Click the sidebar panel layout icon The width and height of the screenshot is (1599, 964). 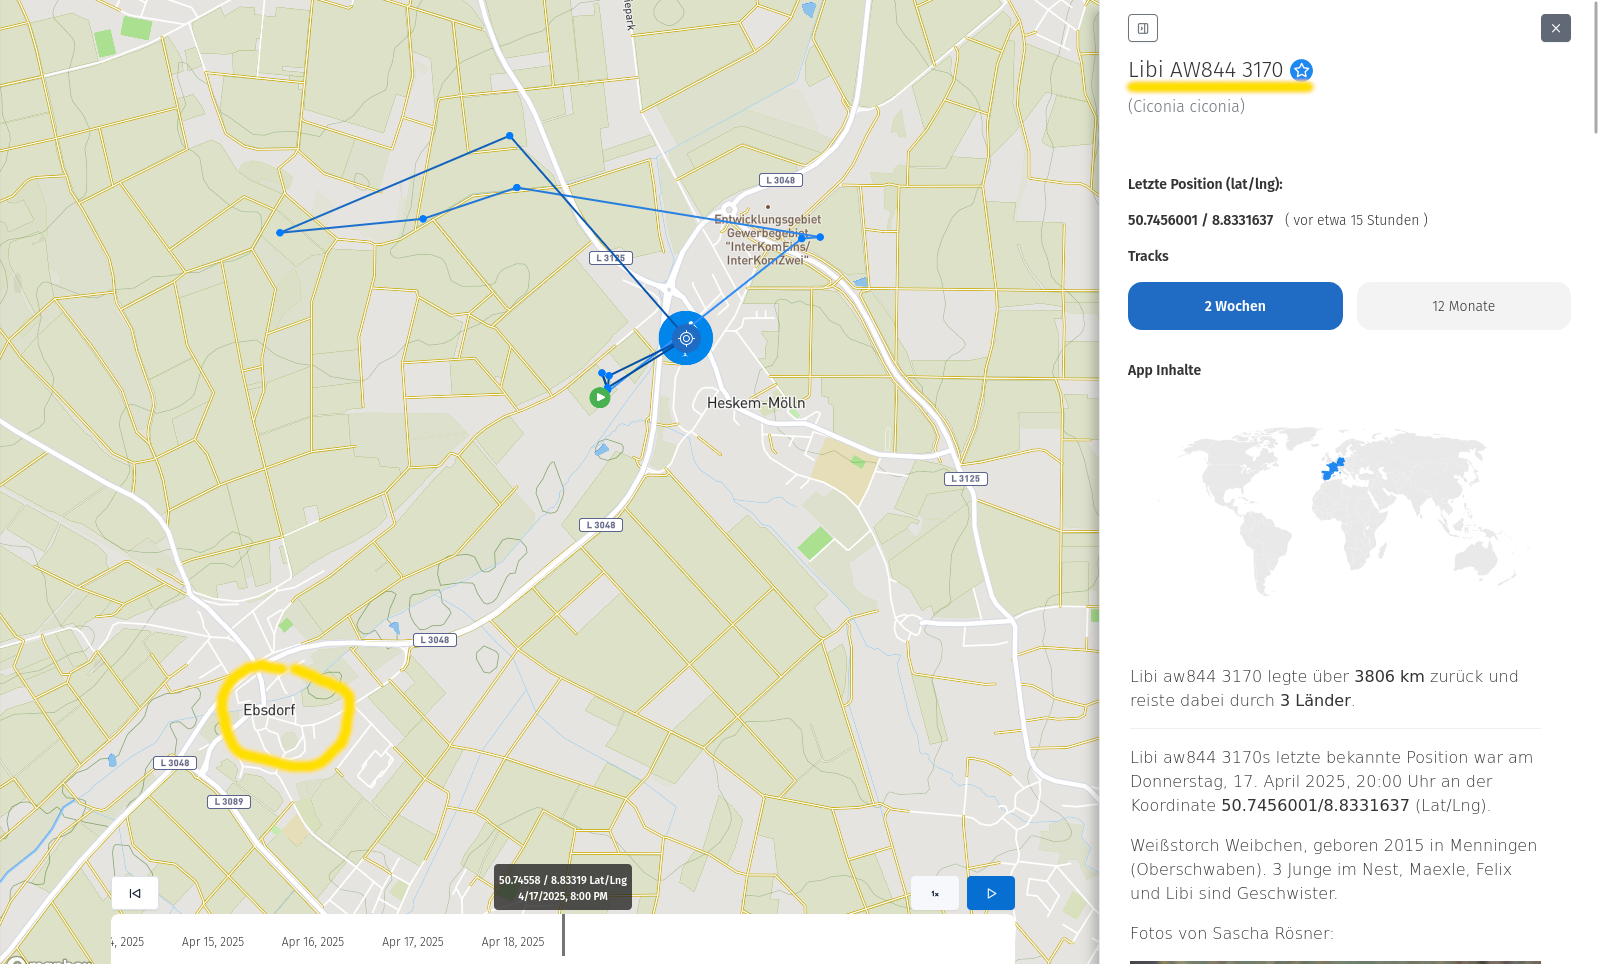[1142, 28]
